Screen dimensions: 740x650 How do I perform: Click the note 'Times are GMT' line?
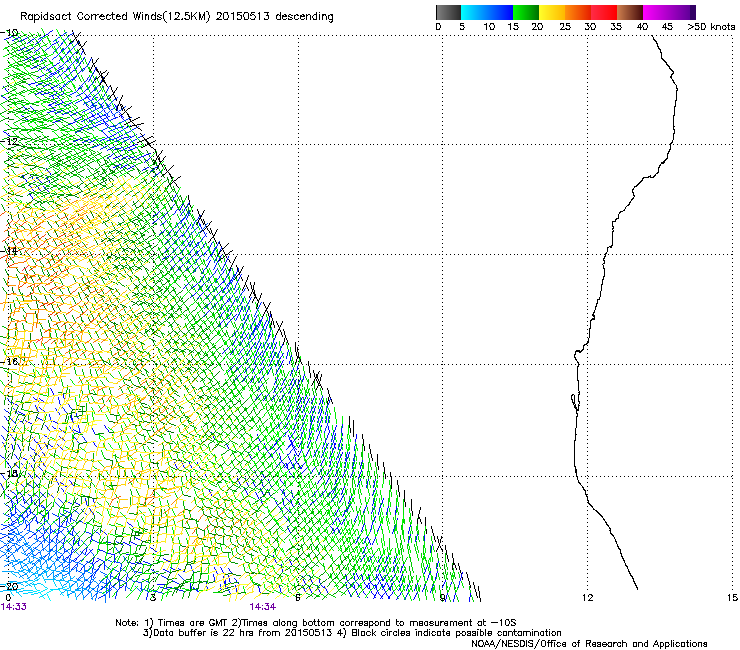pyautogui.click(x=316, y=623)
